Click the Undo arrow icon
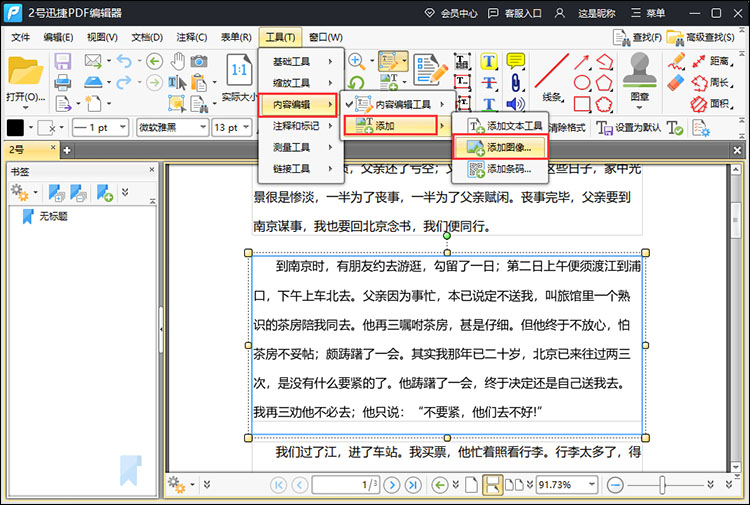750x505 pixels. click(124, 61)
